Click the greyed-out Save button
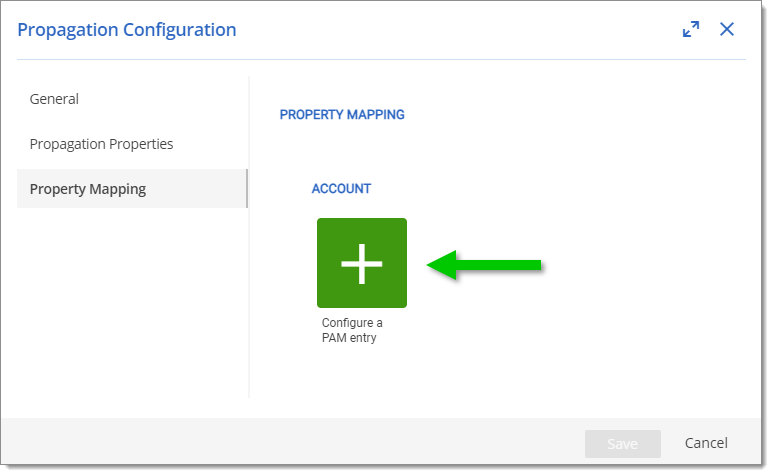Viewport: 772px width, 475px height. click(x=623, y=444)
